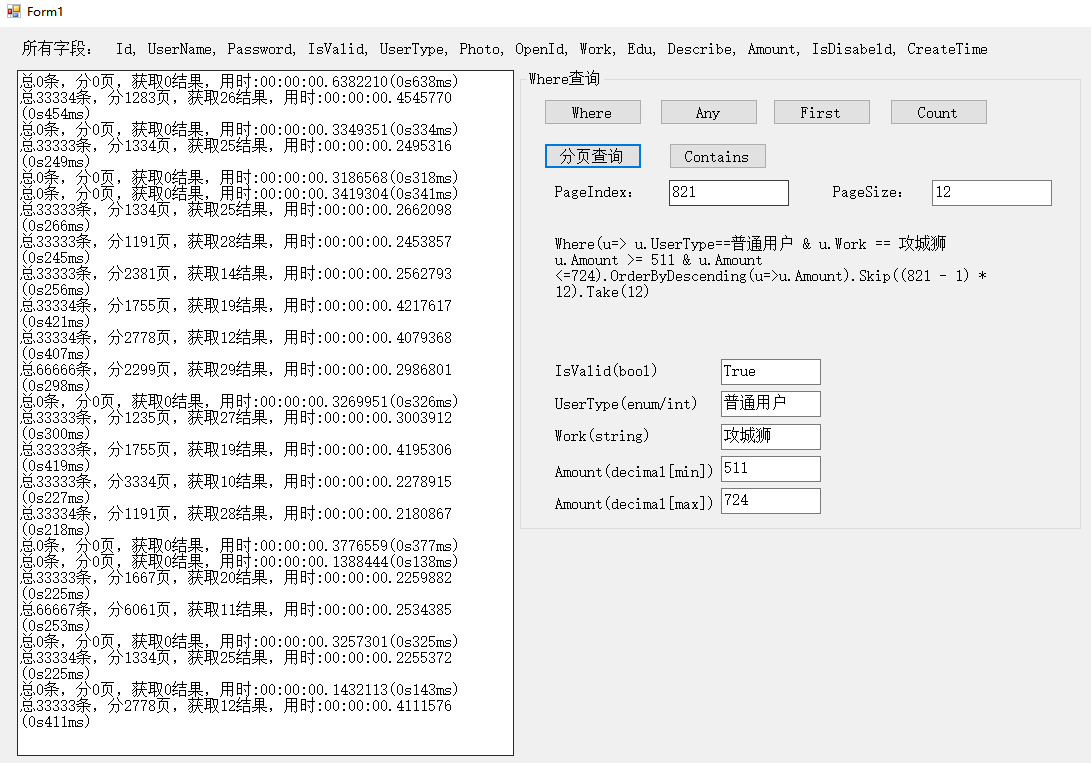Click log line 分1235页 获取27结果
This screenshot has width=1091, height=763.
[x=236, y=426]
